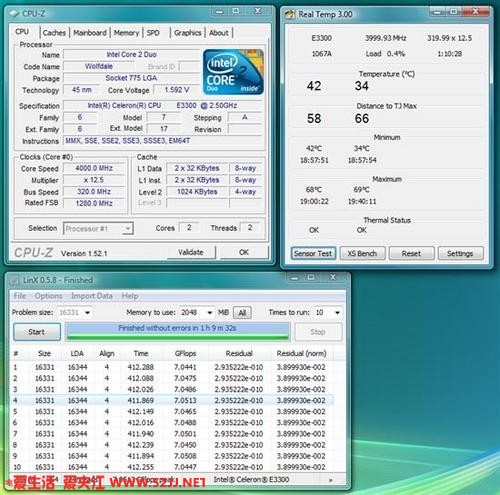
Task: Switch to the Caches tab in CPU-Z
Action: click(54, 33)
